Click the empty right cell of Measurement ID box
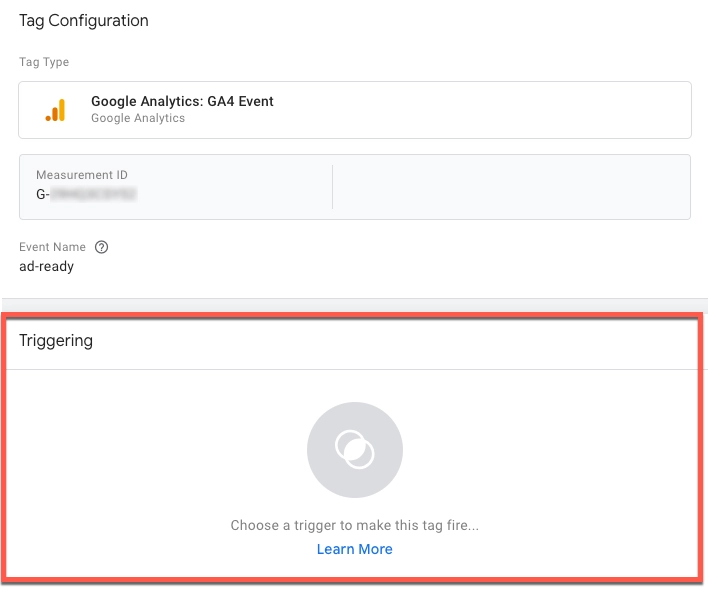 (510, 186)
